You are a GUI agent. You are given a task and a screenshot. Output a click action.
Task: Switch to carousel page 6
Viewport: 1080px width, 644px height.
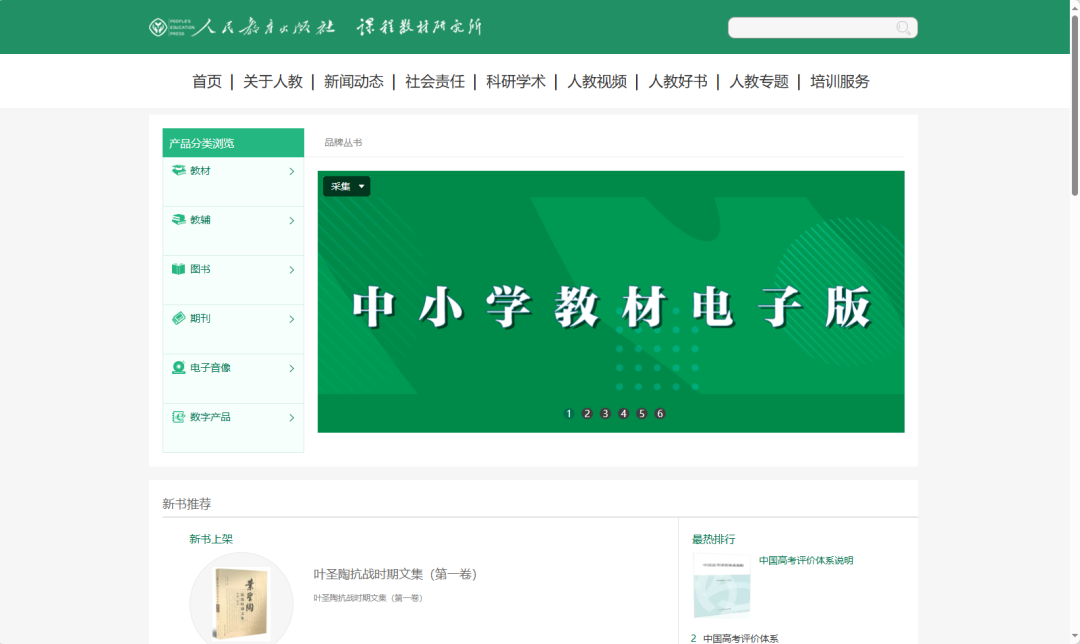(x=659, y=412)
